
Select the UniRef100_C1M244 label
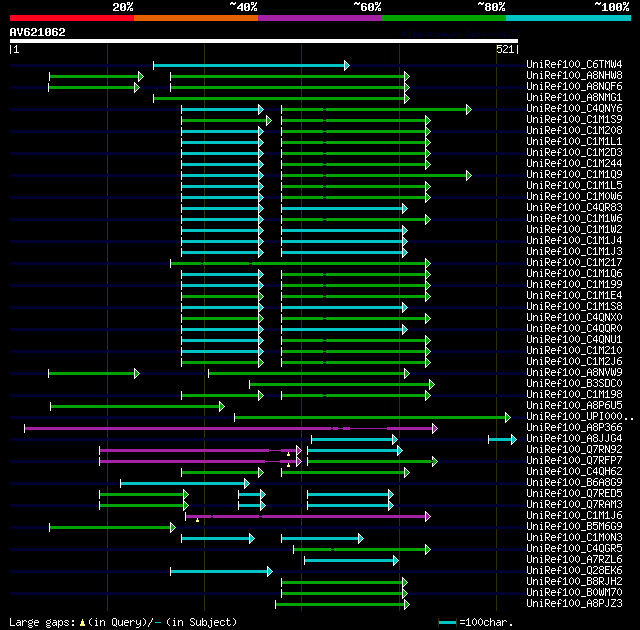(x=574, y=164)
